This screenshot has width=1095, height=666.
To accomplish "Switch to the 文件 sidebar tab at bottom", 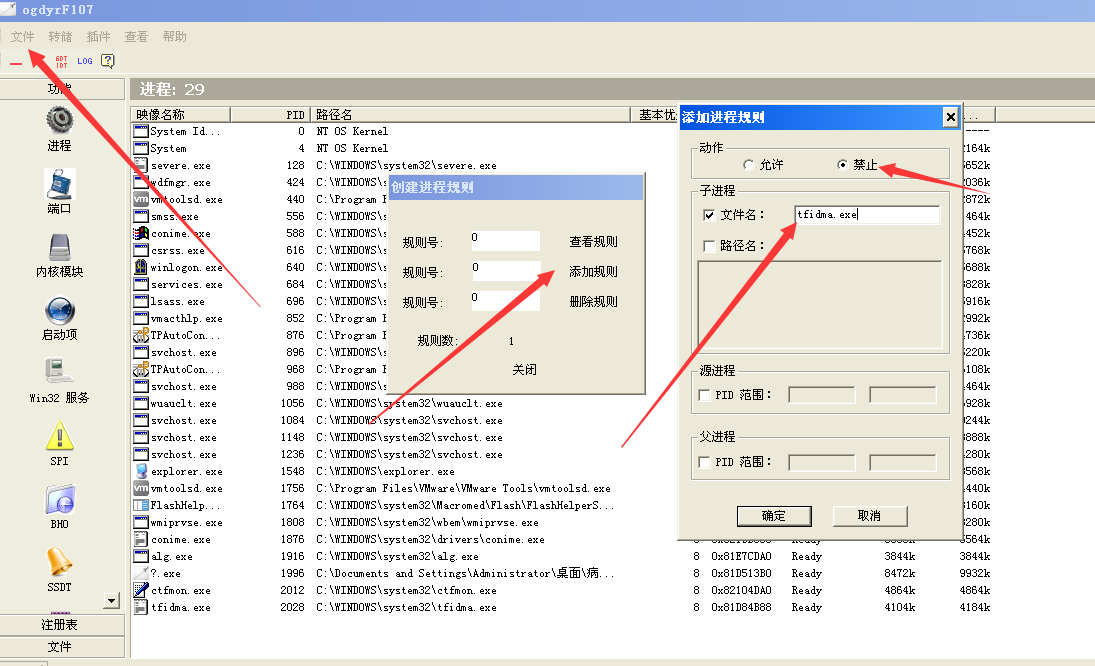I will 62,646.
